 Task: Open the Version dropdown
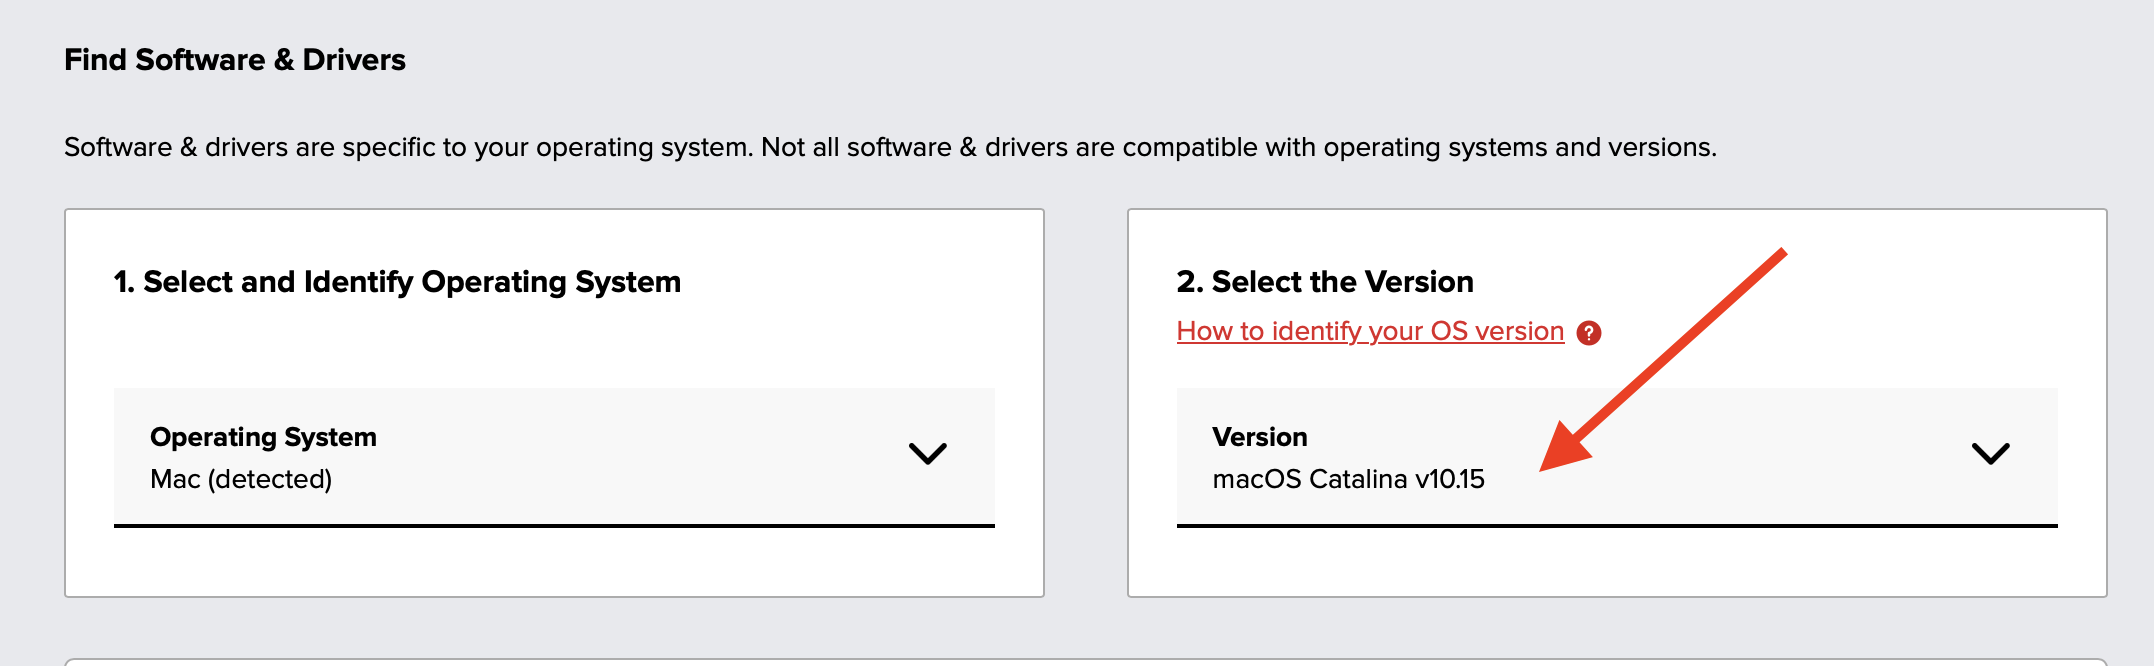tap(1616, 456)
